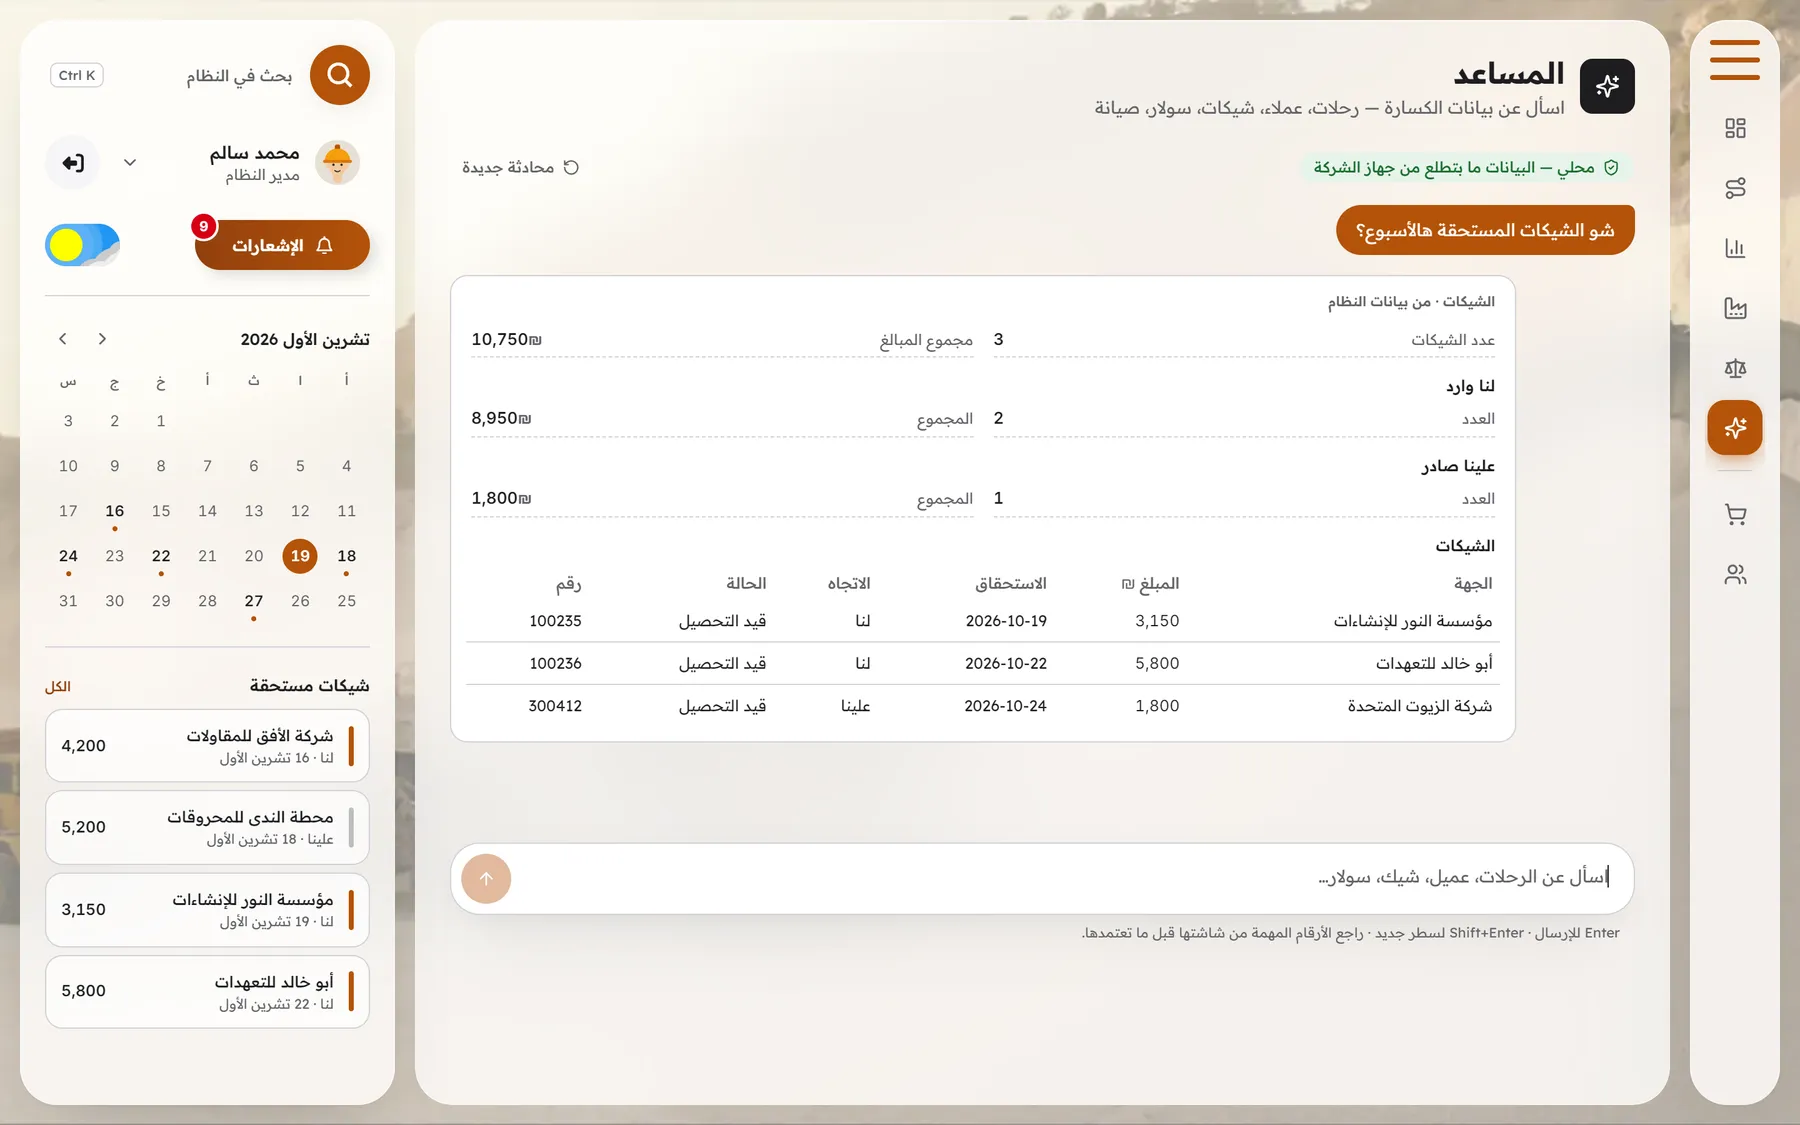Screen dimensions: 1800x1125
Task: Click the Ctrl K shortcut badge
Action: [x=77, y=75]
